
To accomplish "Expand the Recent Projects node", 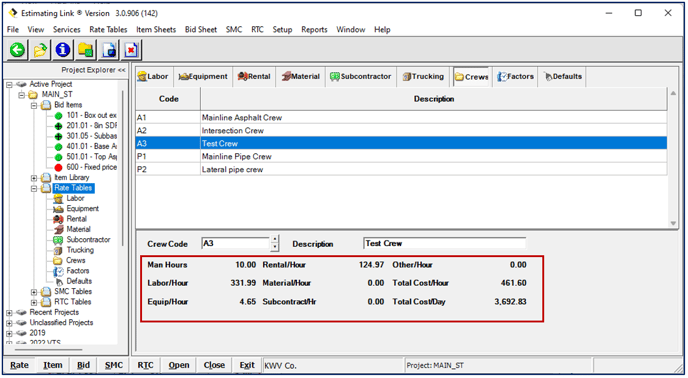I will coord(9,313).
